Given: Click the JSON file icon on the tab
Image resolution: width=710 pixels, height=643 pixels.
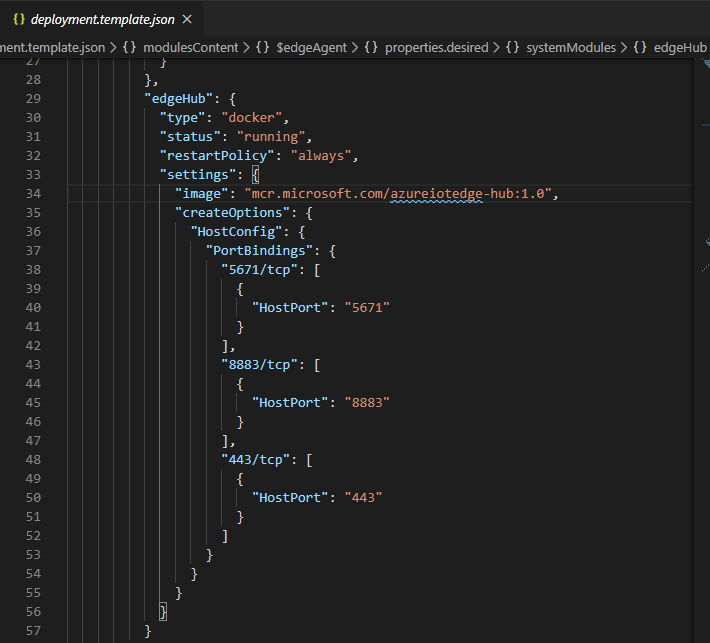Looking at the screenshot, I should (19, 19).
